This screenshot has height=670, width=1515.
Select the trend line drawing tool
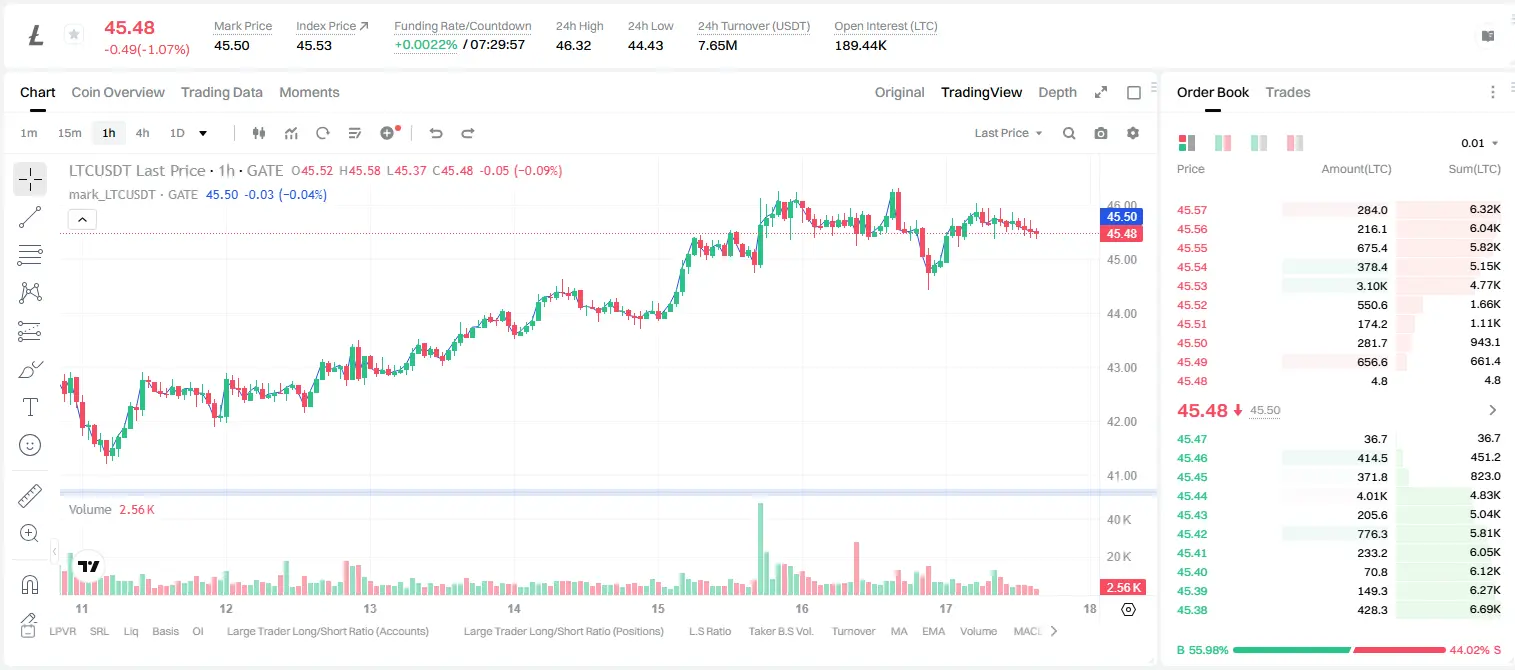pos(30,217)
